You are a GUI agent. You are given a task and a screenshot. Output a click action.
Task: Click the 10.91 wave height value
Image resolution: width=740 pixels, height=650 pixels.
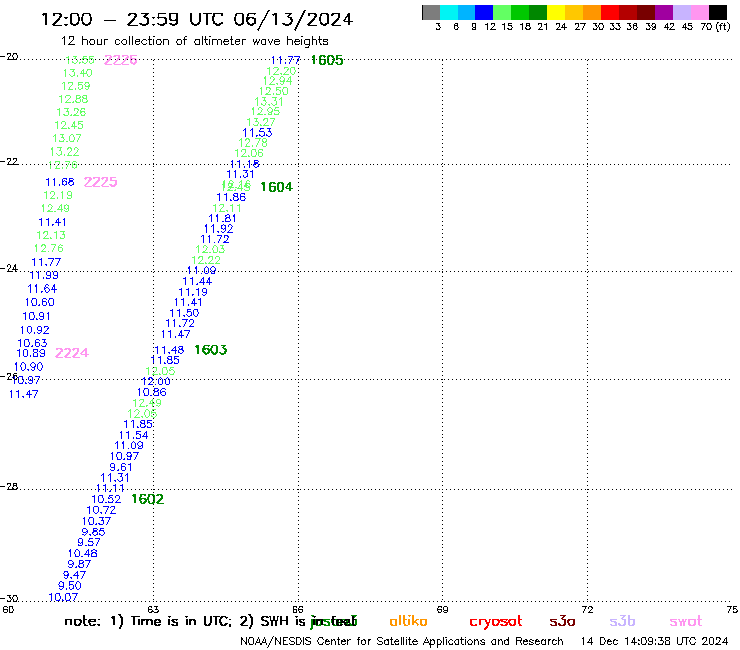(x=36, y=316)
